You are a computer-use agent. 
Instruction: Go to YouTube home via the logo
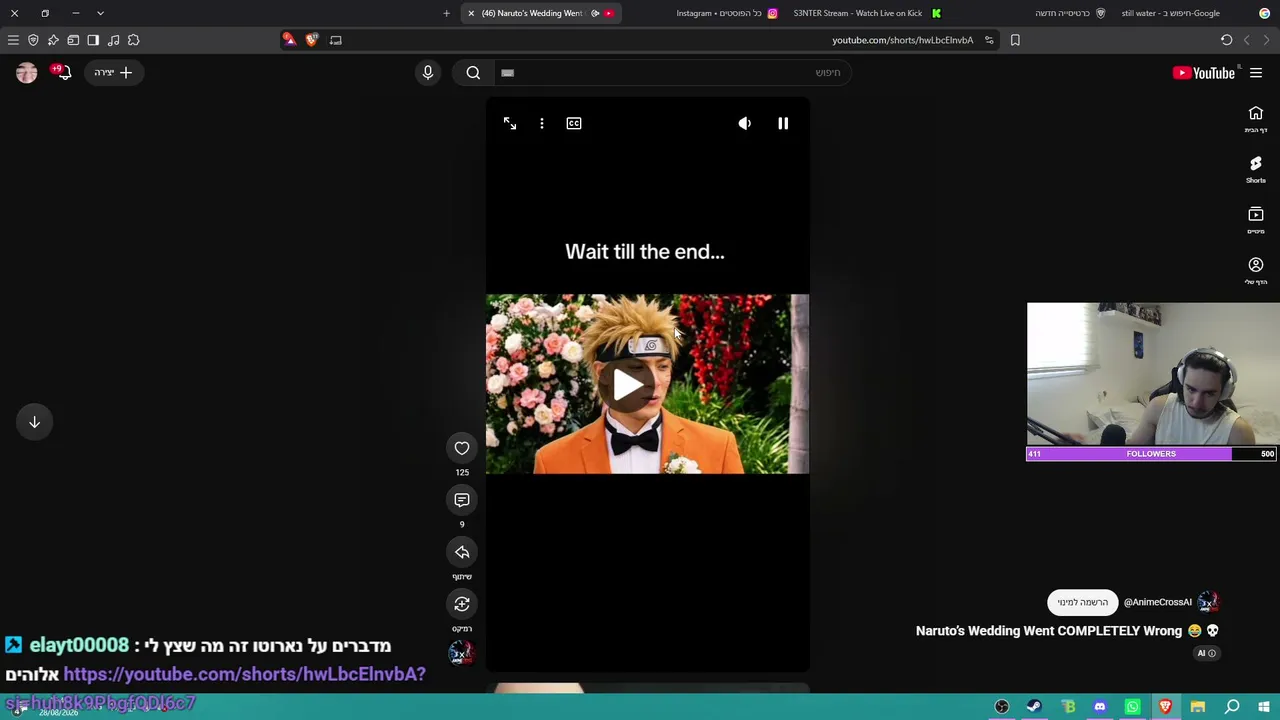(1204, 73)
